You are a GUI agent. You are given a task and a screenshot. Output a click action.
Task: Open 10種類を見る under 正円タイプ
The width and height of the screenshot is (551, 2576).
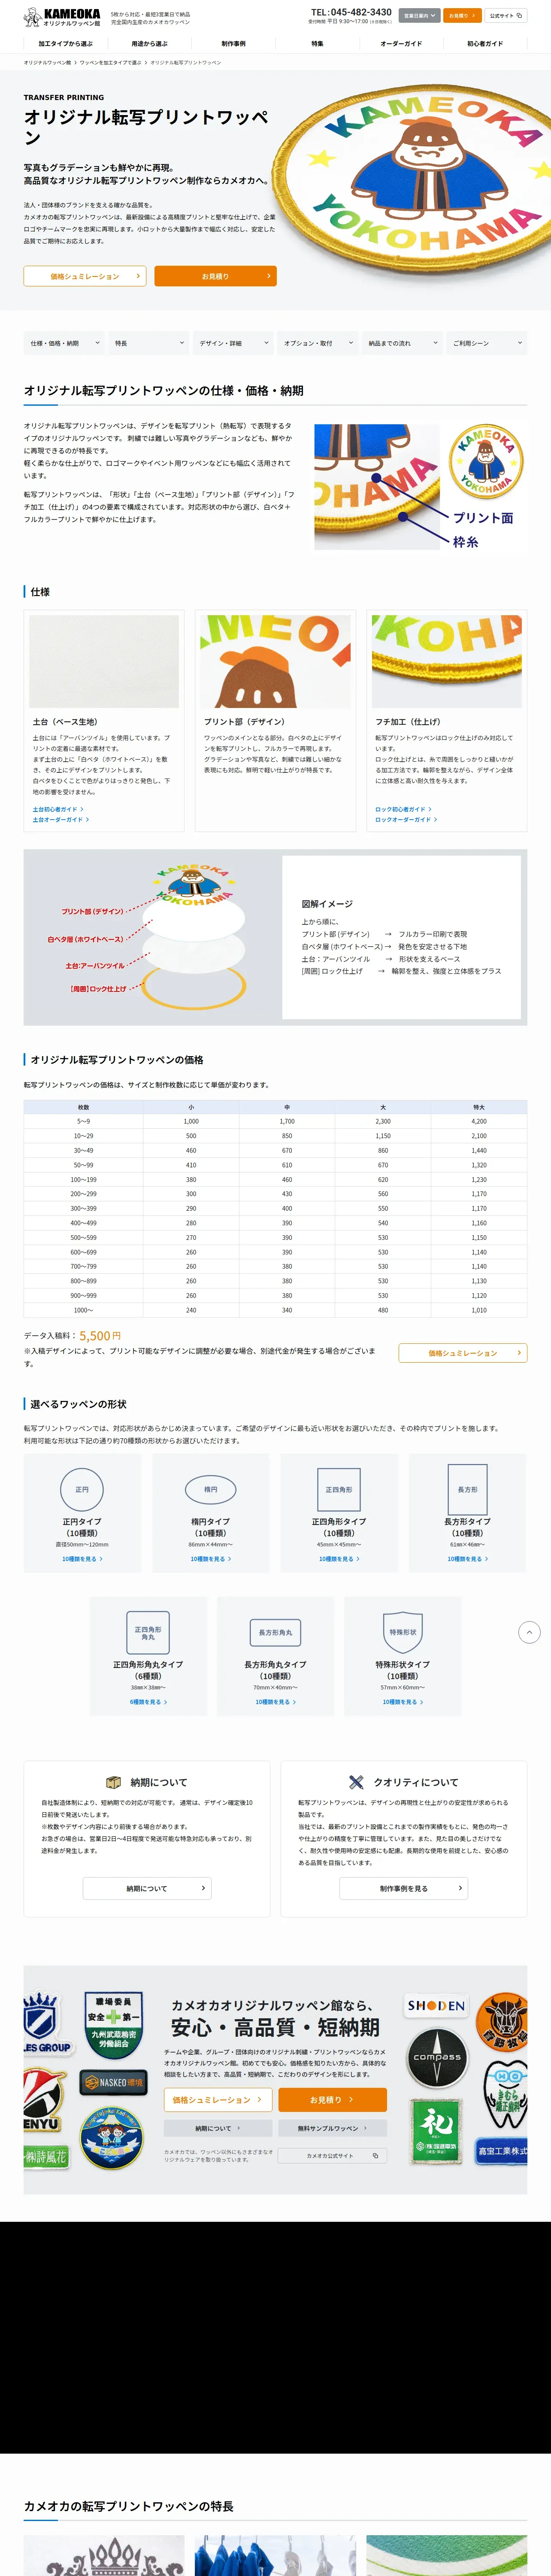pyautogui.click(x=82, y=1558)
